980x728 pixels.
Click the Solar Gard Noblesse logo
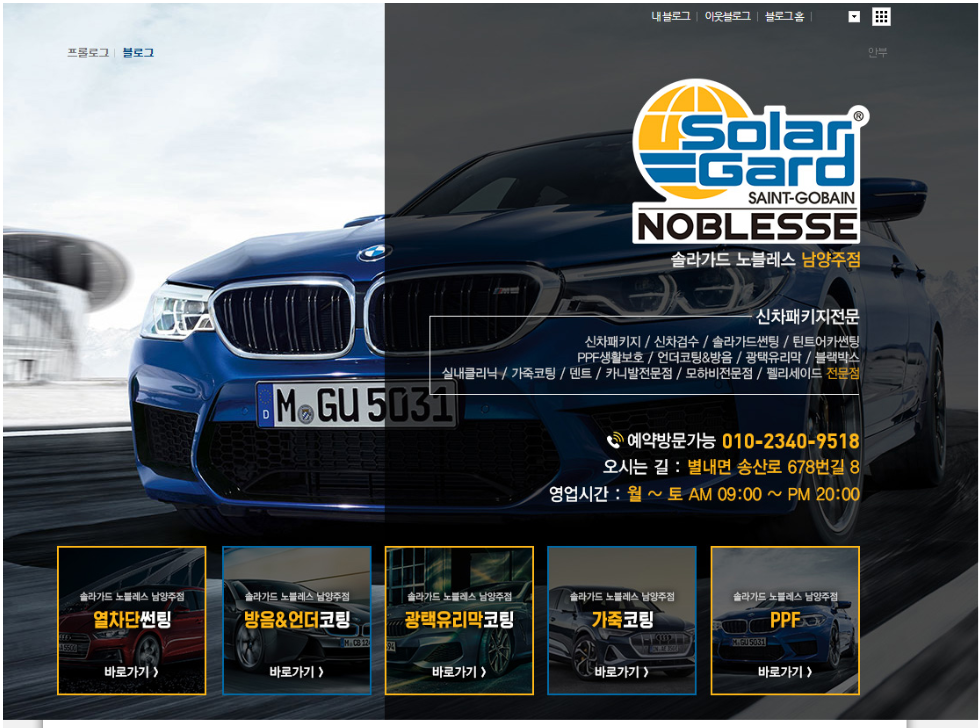[749, 161]
